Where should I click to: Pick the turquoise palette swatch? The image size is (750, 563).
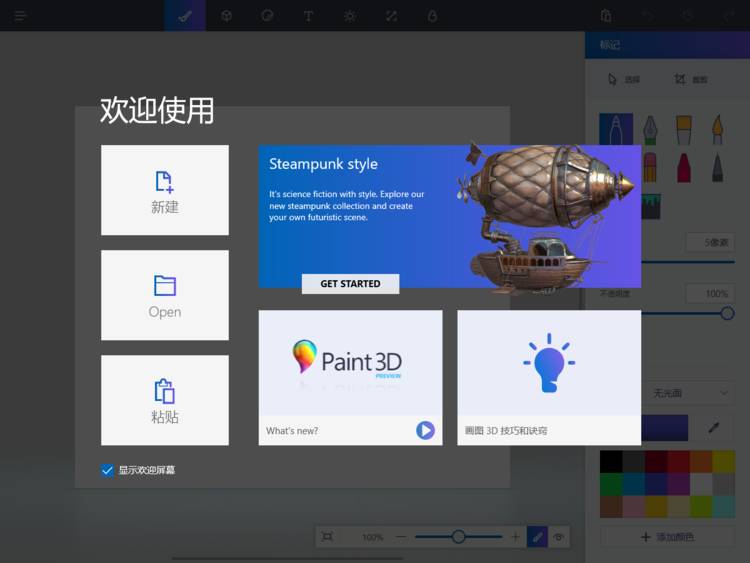click(723, 507)
